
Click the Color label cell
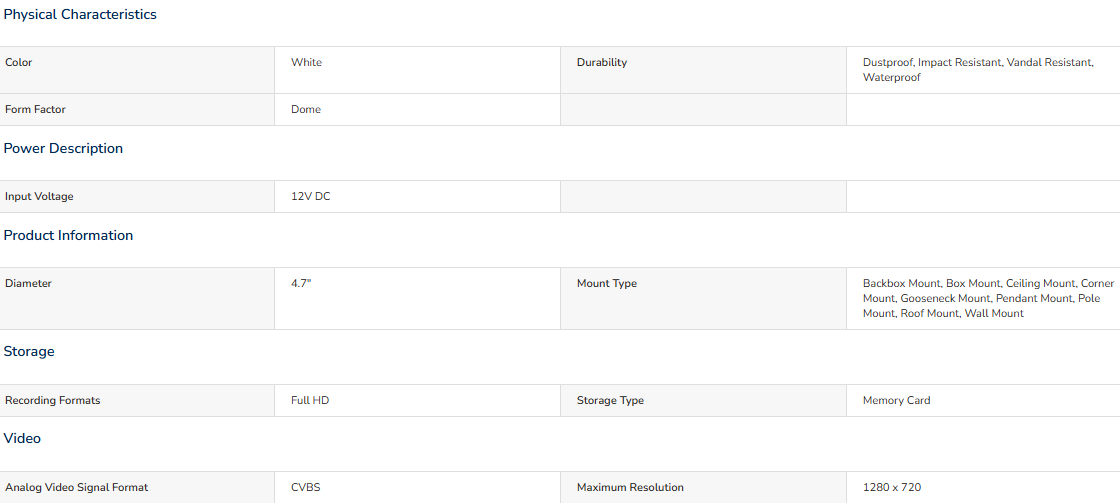point(137,70)
